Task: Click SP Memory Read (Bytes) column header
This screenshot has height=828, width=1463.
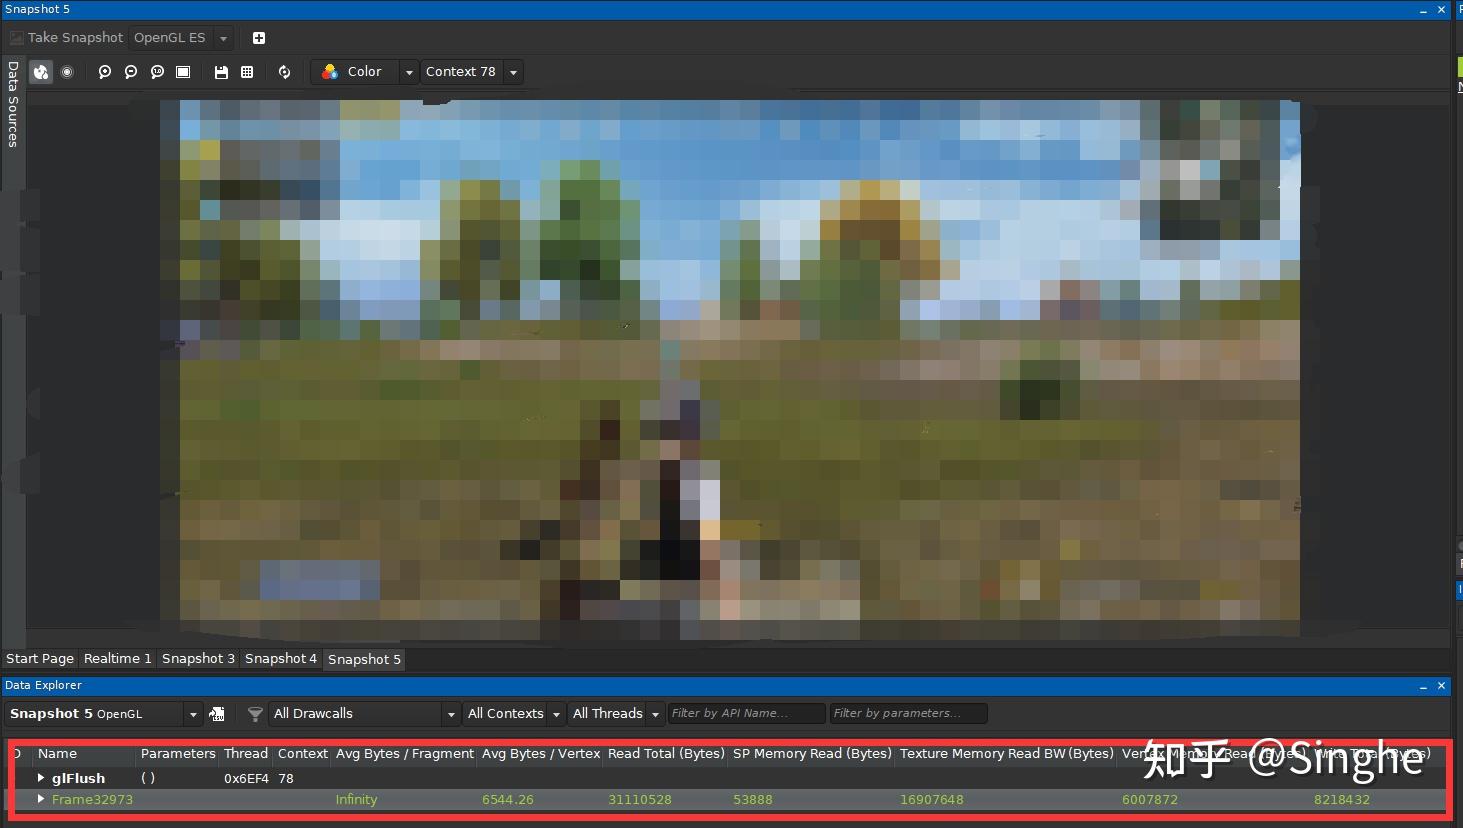Action: (812, 754)
